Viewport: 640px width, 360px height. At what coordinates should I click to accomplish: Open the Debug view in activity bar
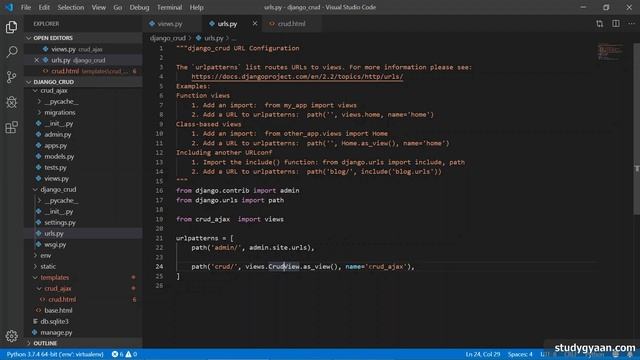click(11, 102)
